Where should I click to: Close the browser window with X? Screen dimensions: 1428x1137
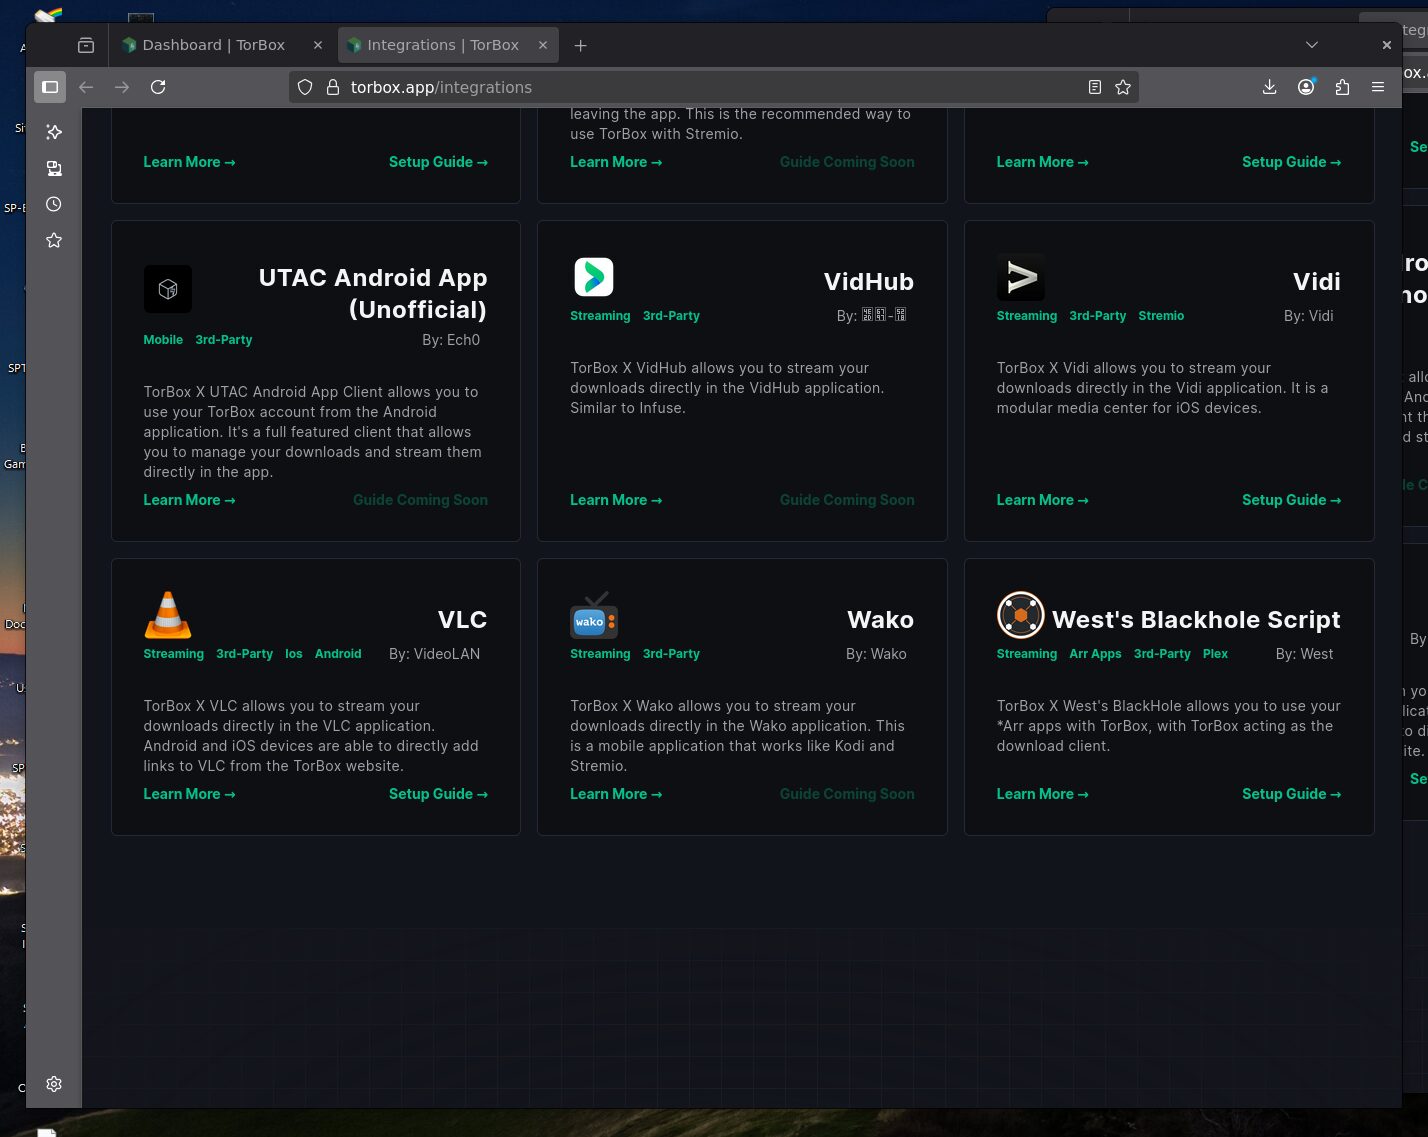(x=1386, y=45)
